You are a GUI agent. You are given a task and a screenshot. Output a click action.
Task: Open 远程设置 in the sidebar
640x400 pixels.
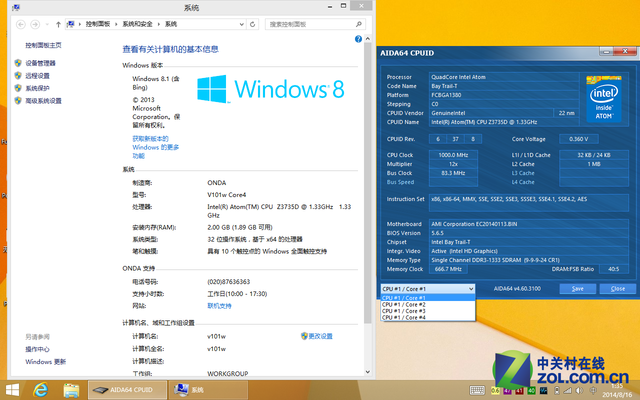[37, 76]
